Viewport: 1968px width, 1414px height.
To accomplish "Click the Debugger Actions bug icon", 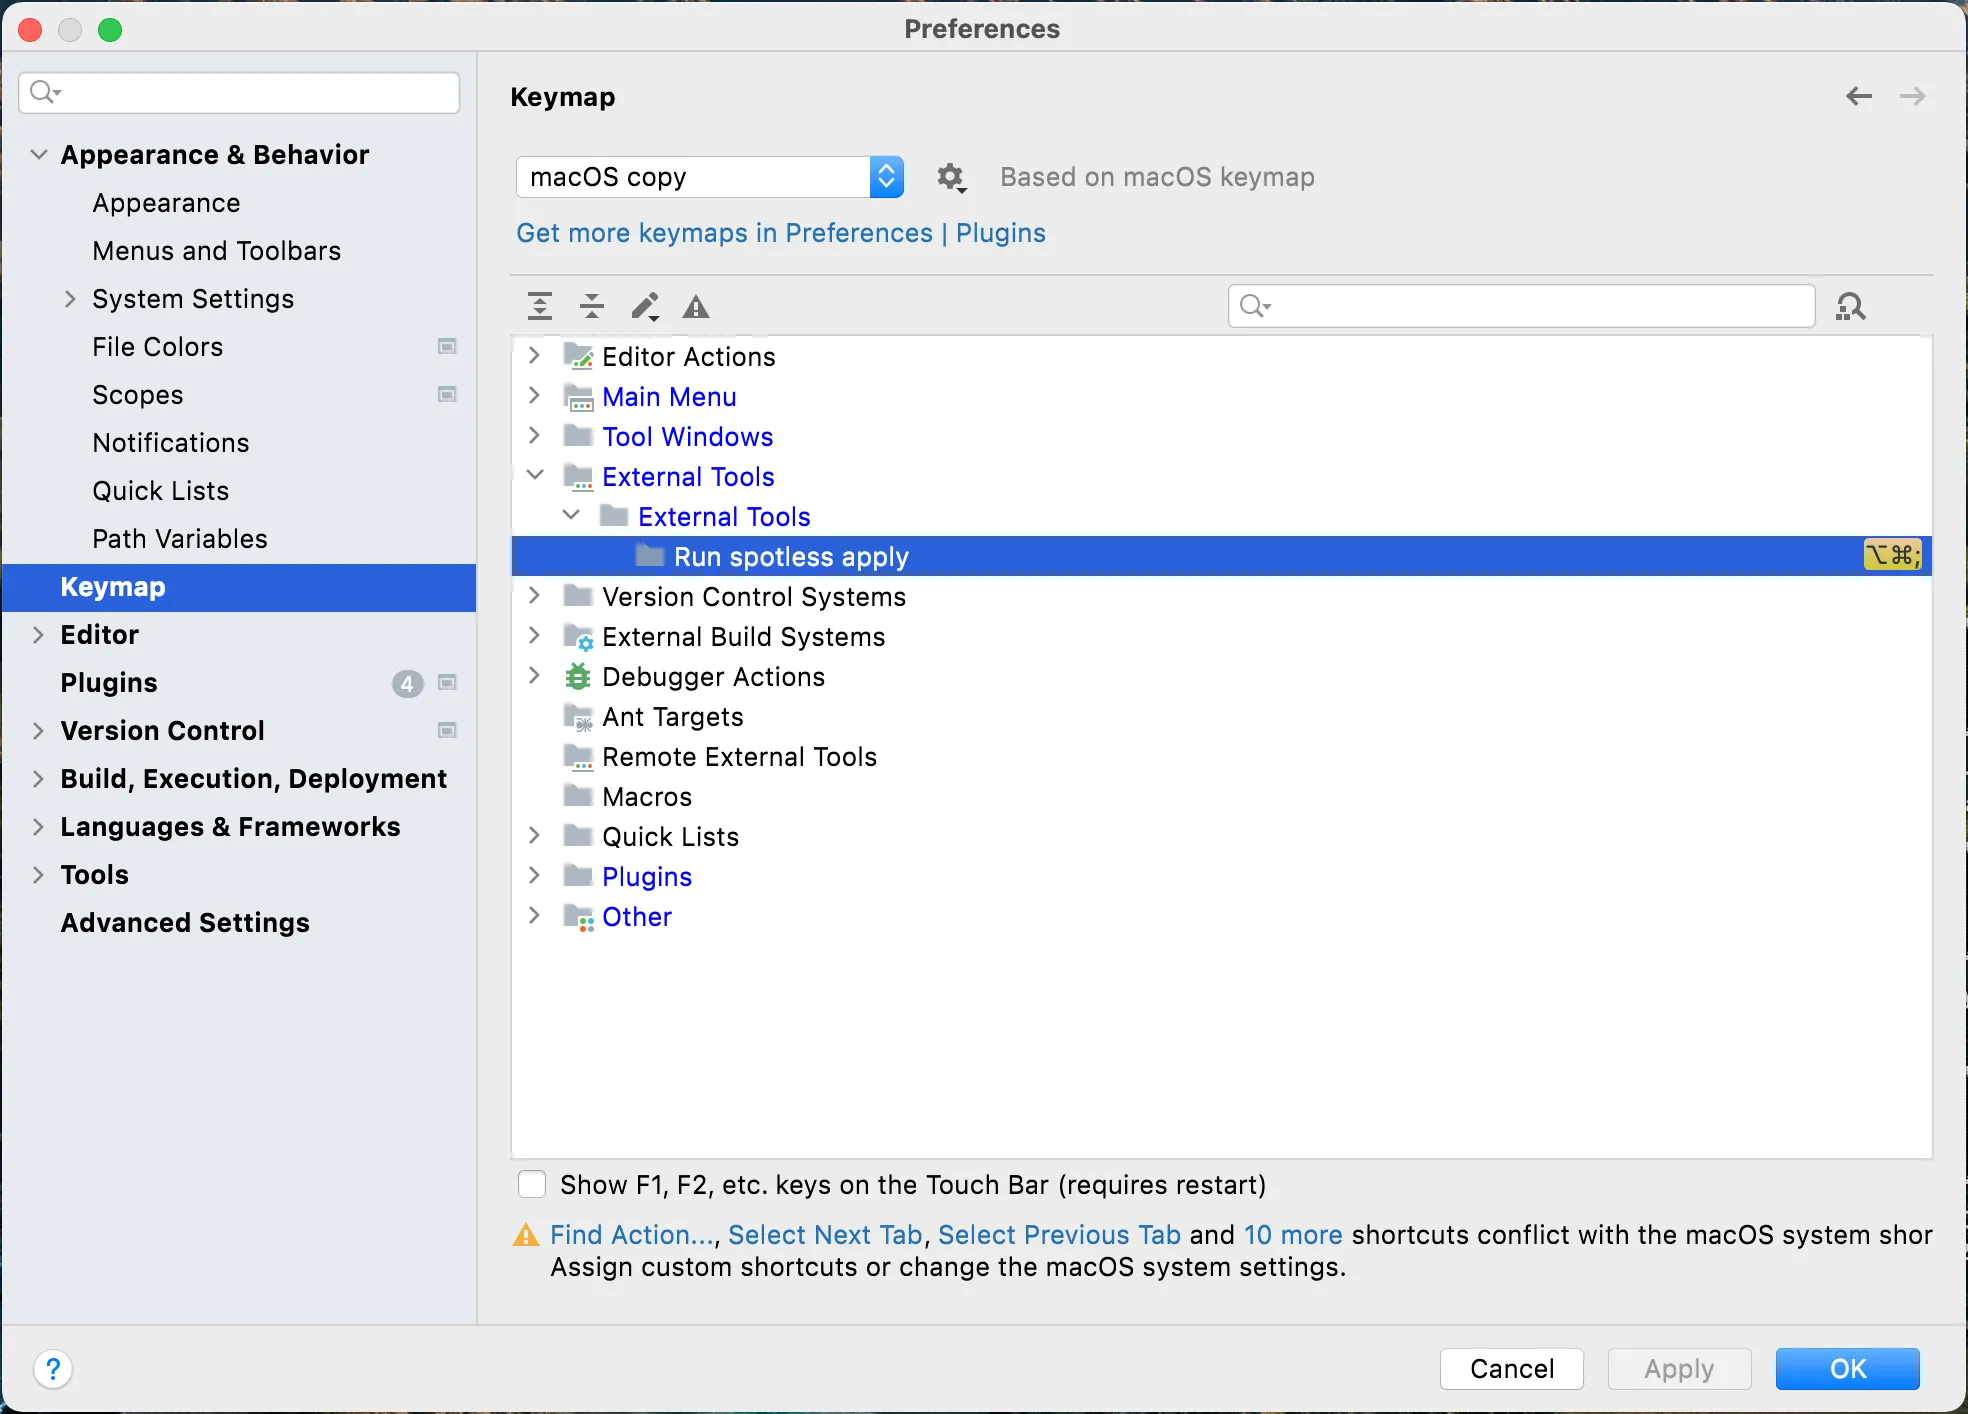I will pyautogui.click(x=578, y=677).
